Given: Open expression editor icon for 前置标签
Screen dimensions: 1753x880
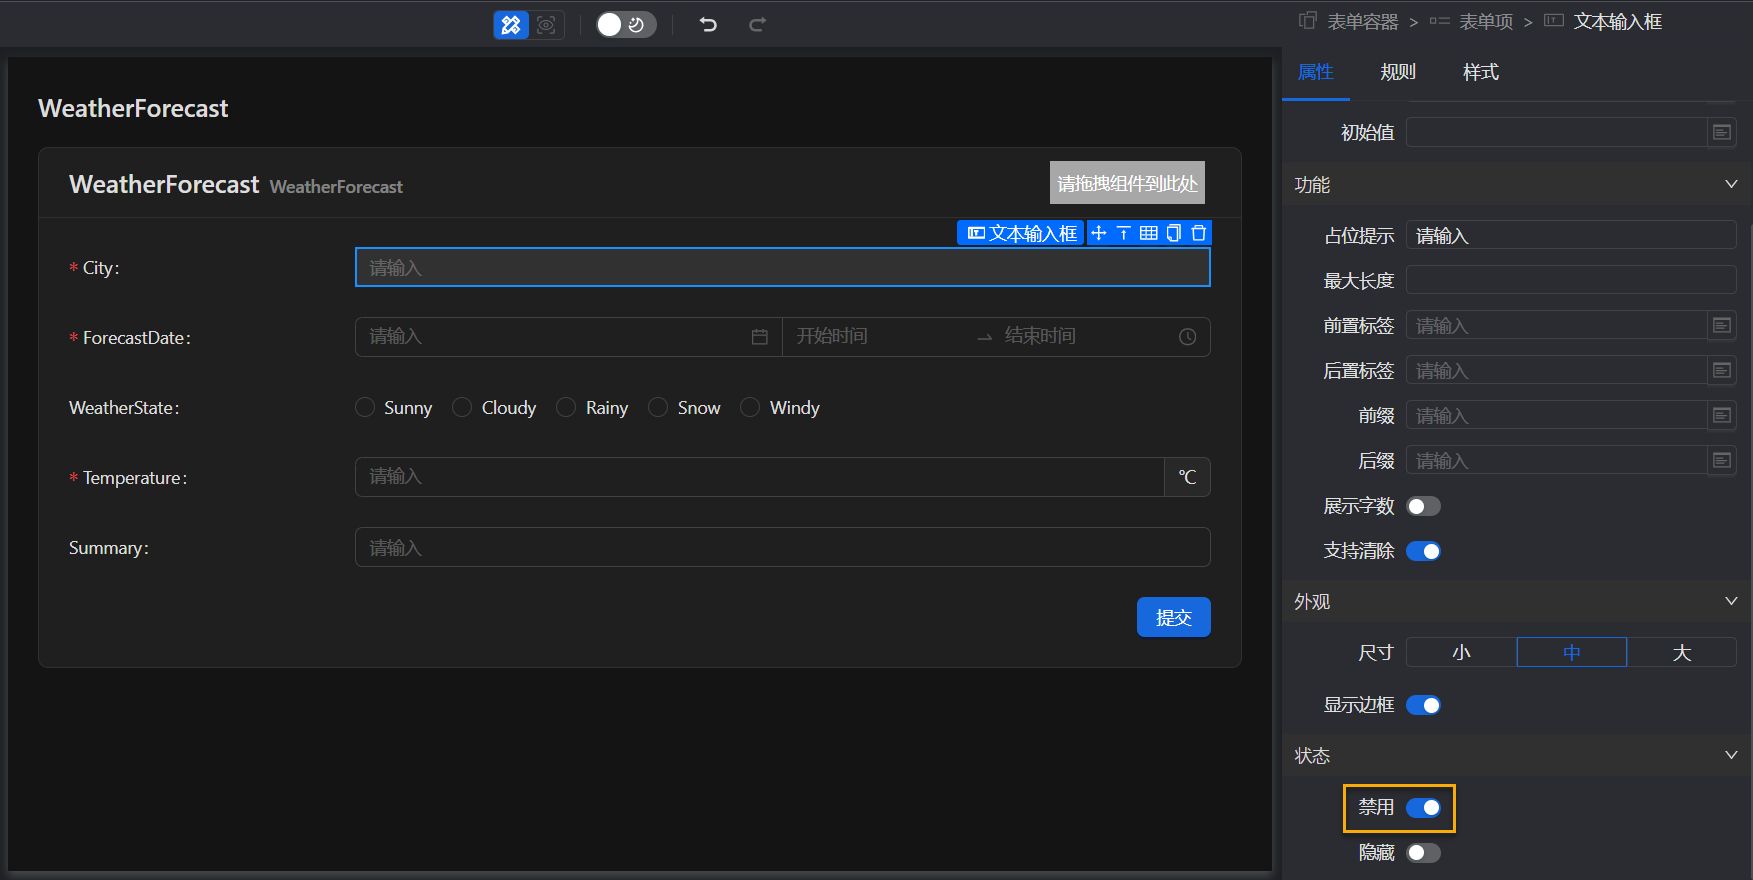Looking at the screenshot, I should click(1722, 325).
